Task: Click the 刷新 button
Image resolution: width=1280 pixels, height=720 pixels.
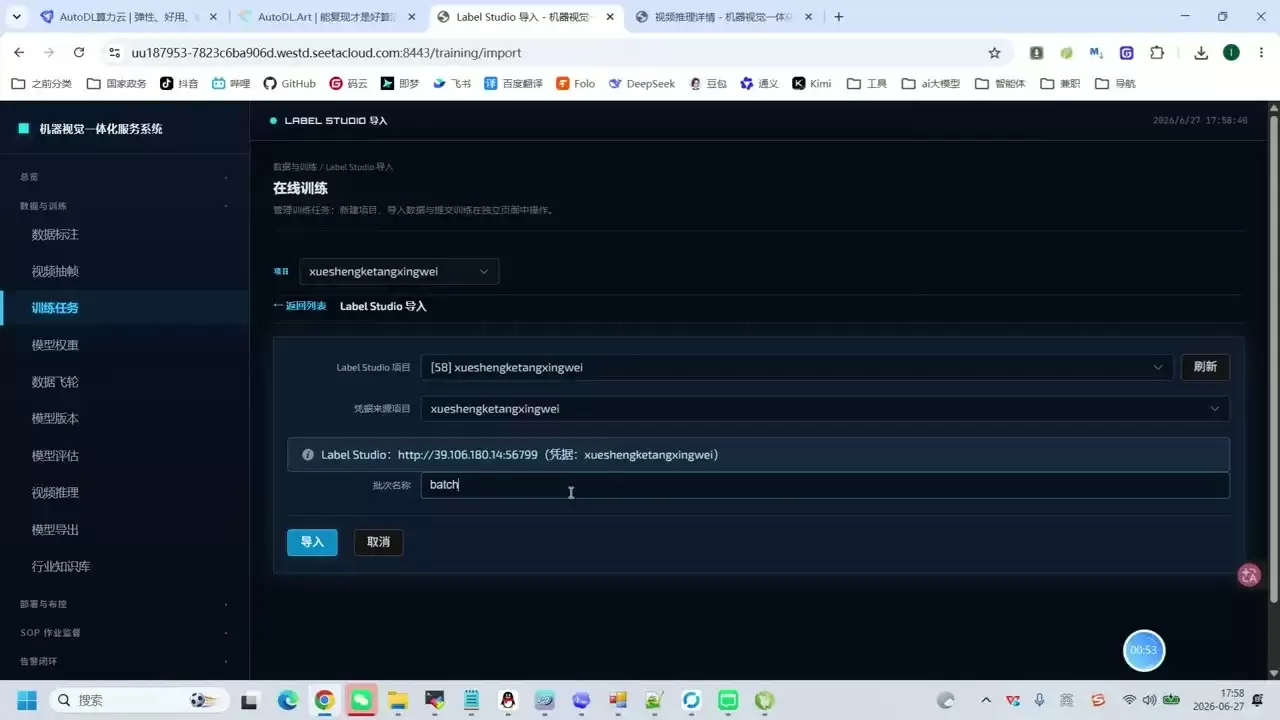Action: coord(1205,367)
